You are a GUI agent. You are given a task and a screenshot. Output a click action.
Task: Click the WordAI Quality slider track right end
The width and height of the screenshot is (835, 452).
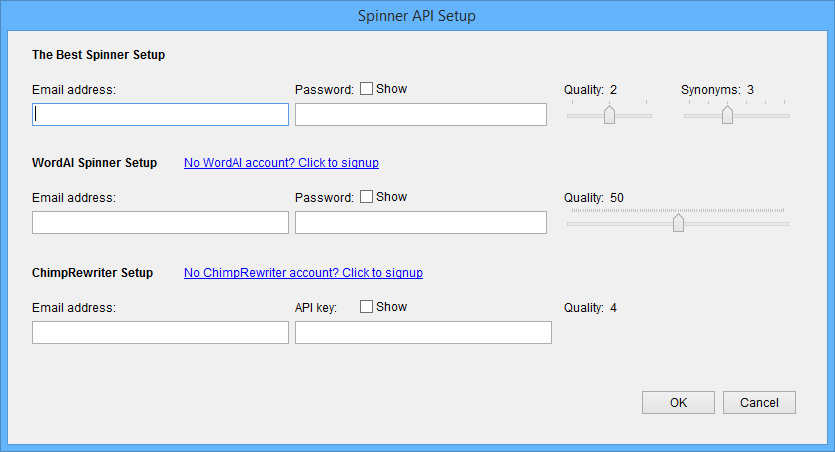(786, 224)
